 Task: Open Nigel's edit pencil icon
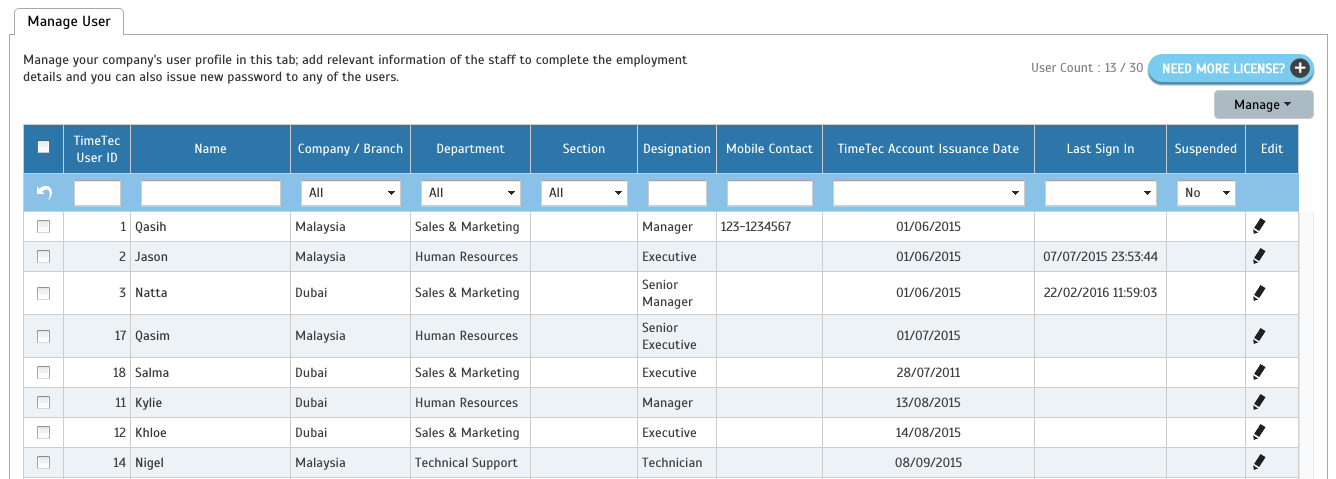[1259, 462]
